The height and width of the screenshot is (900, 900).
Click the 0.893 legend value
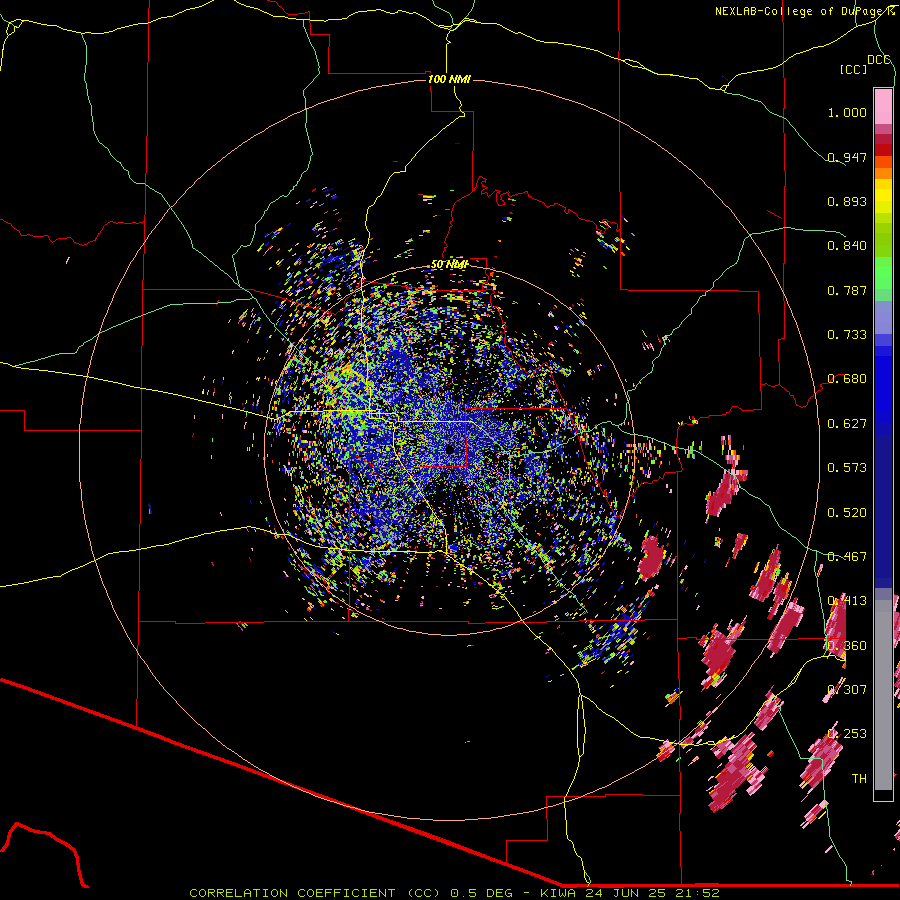[x=847, y=201]
